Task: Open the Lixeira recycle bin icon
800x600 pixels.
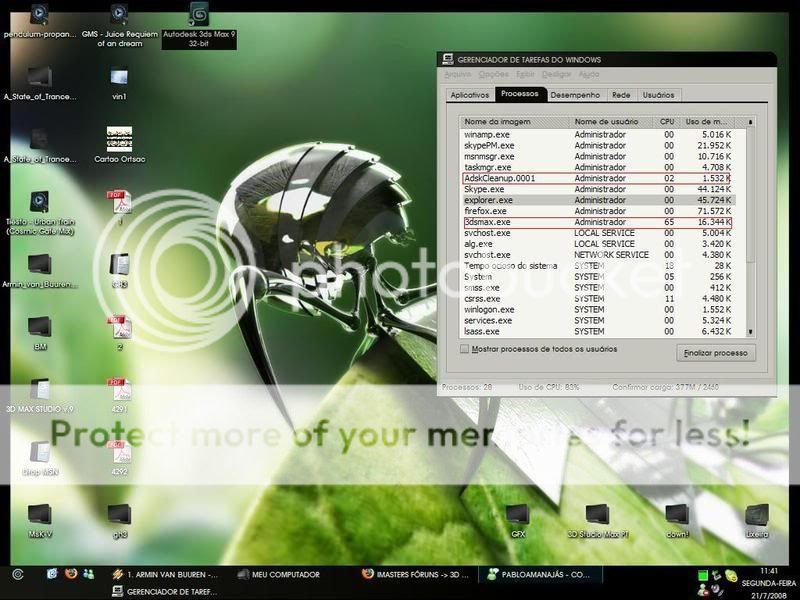Action: [x=756, y=516]
